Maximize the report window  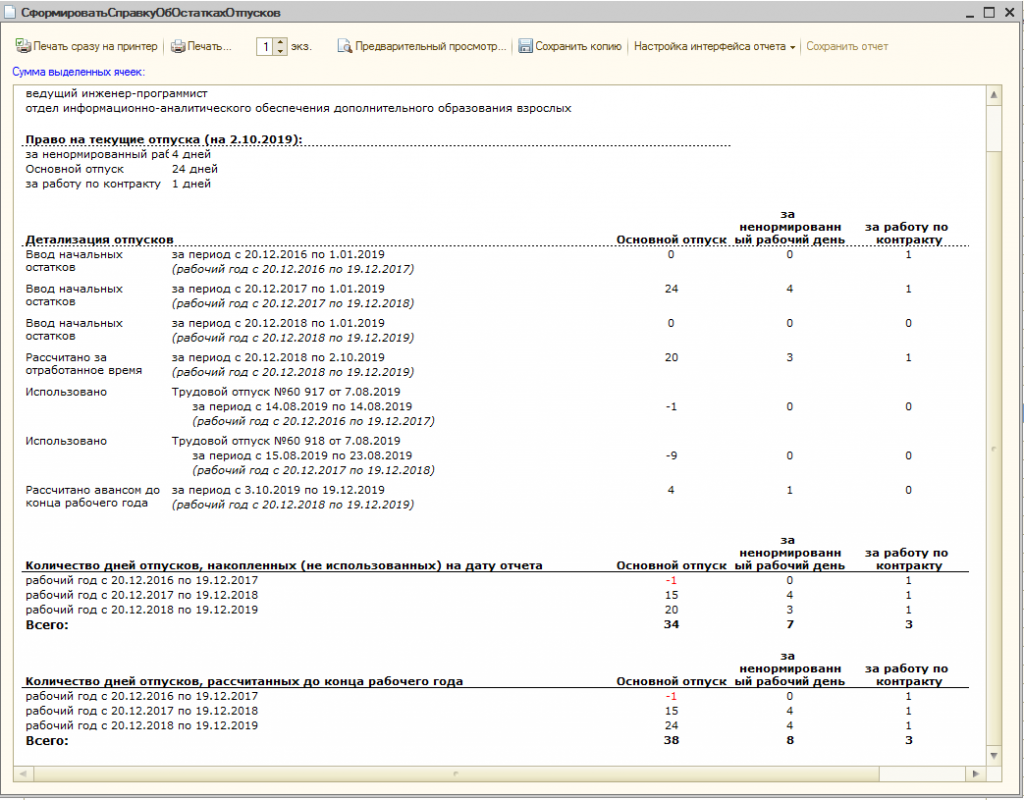pos(989,13)
